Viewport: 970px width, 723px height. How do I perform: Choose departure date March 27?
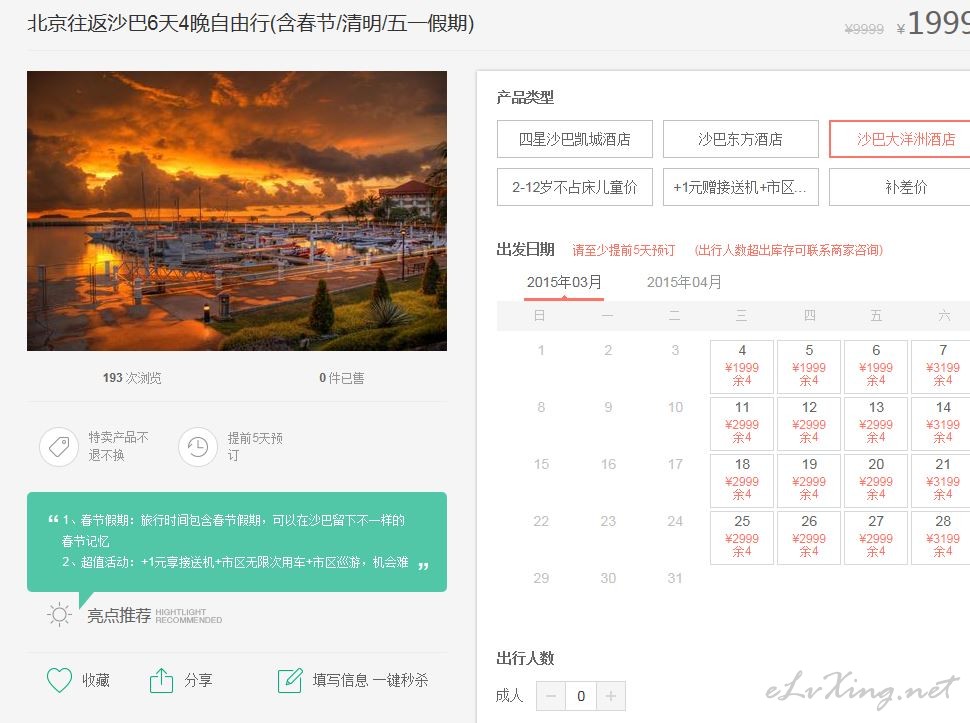pyautogui.click(x=875, y=537)
